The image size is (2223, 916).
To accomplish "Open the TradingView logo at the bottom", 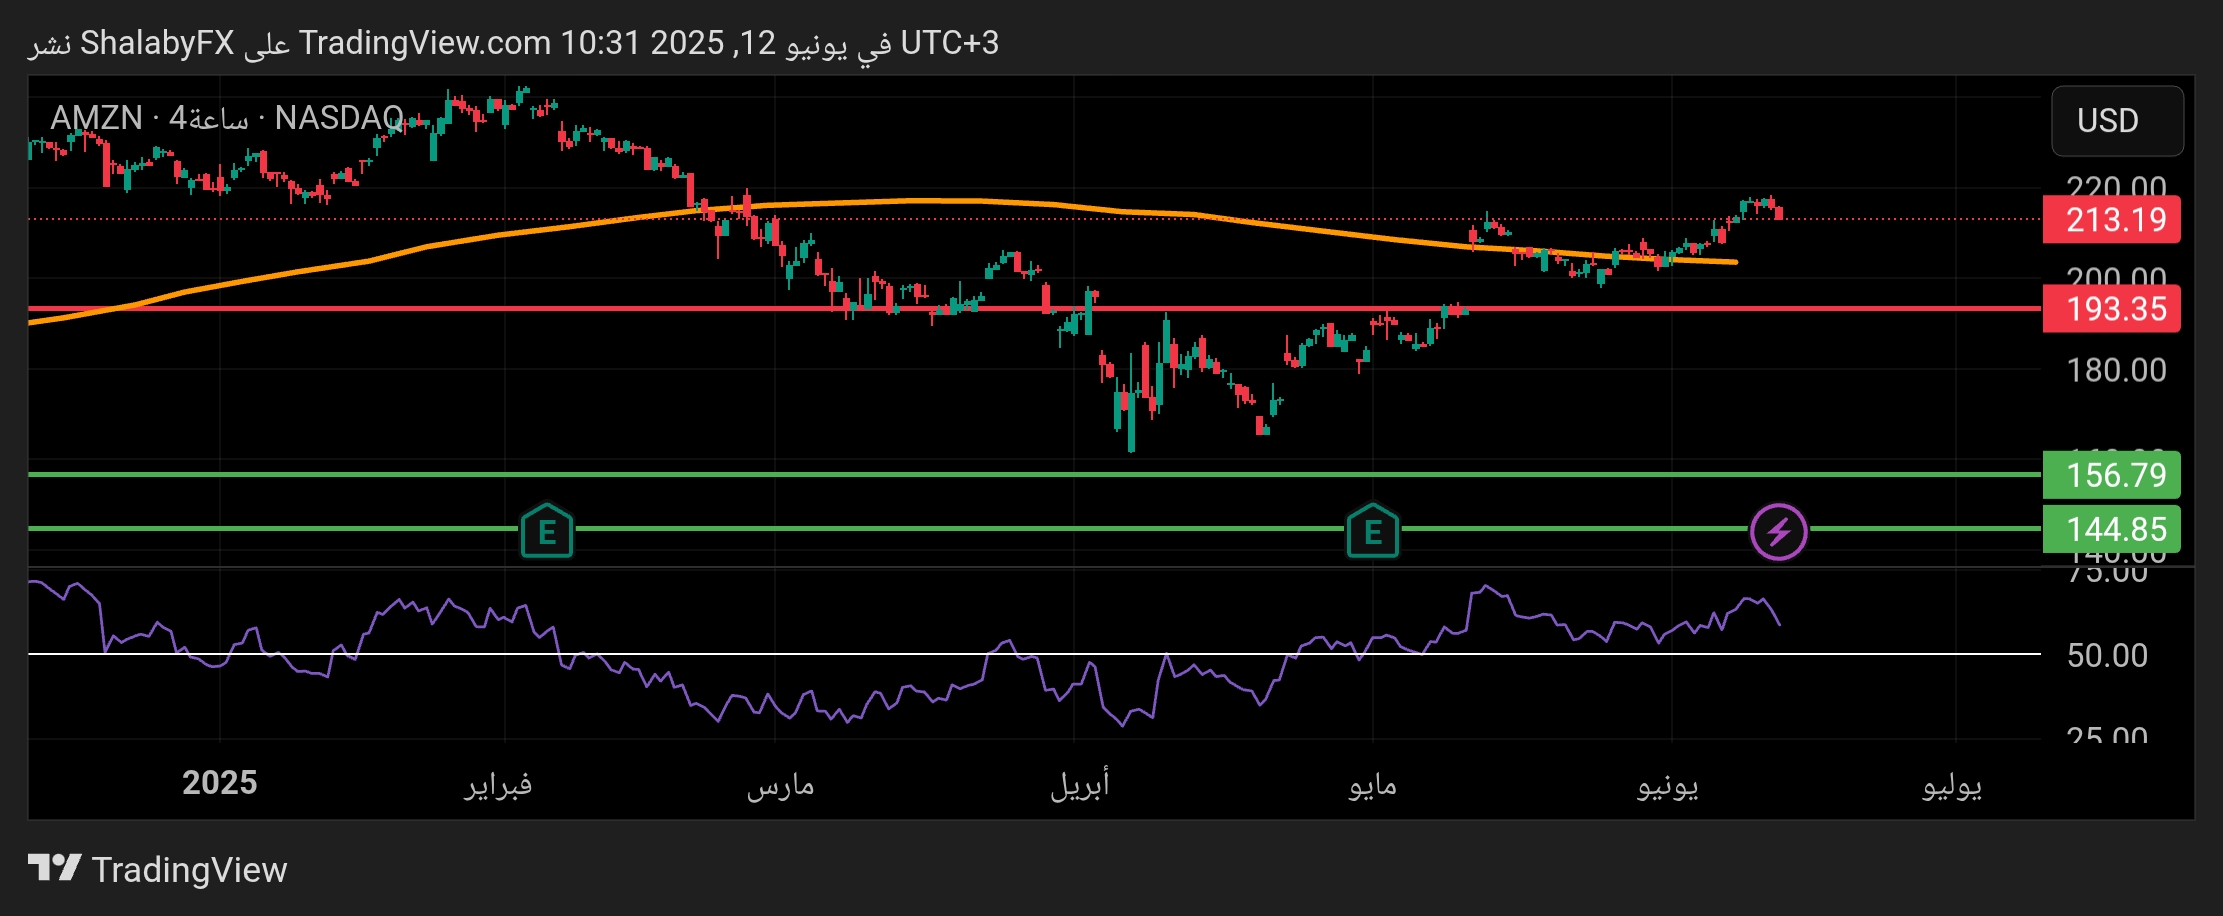I will click(x=157, y=869).
